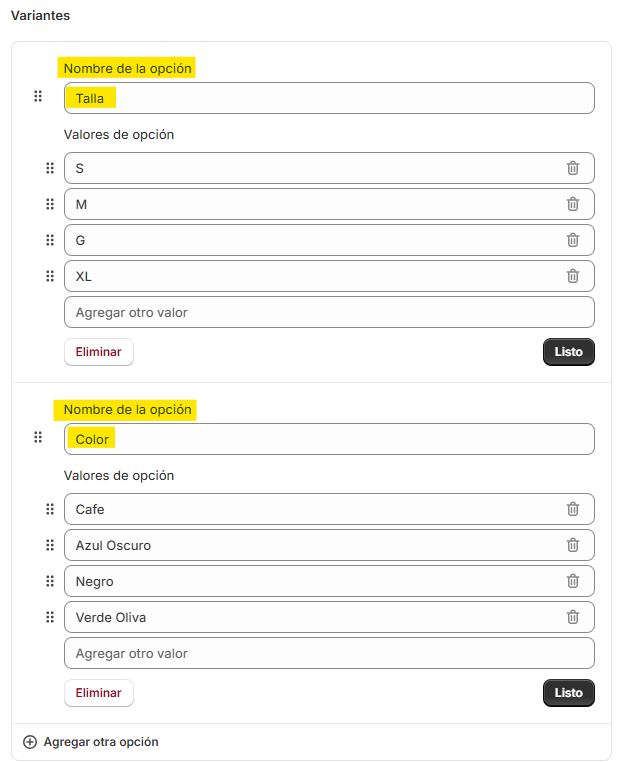Click the Color option name field
This screenshot has height=762, width=621.
pyautogui.click(x=329, y=439)
